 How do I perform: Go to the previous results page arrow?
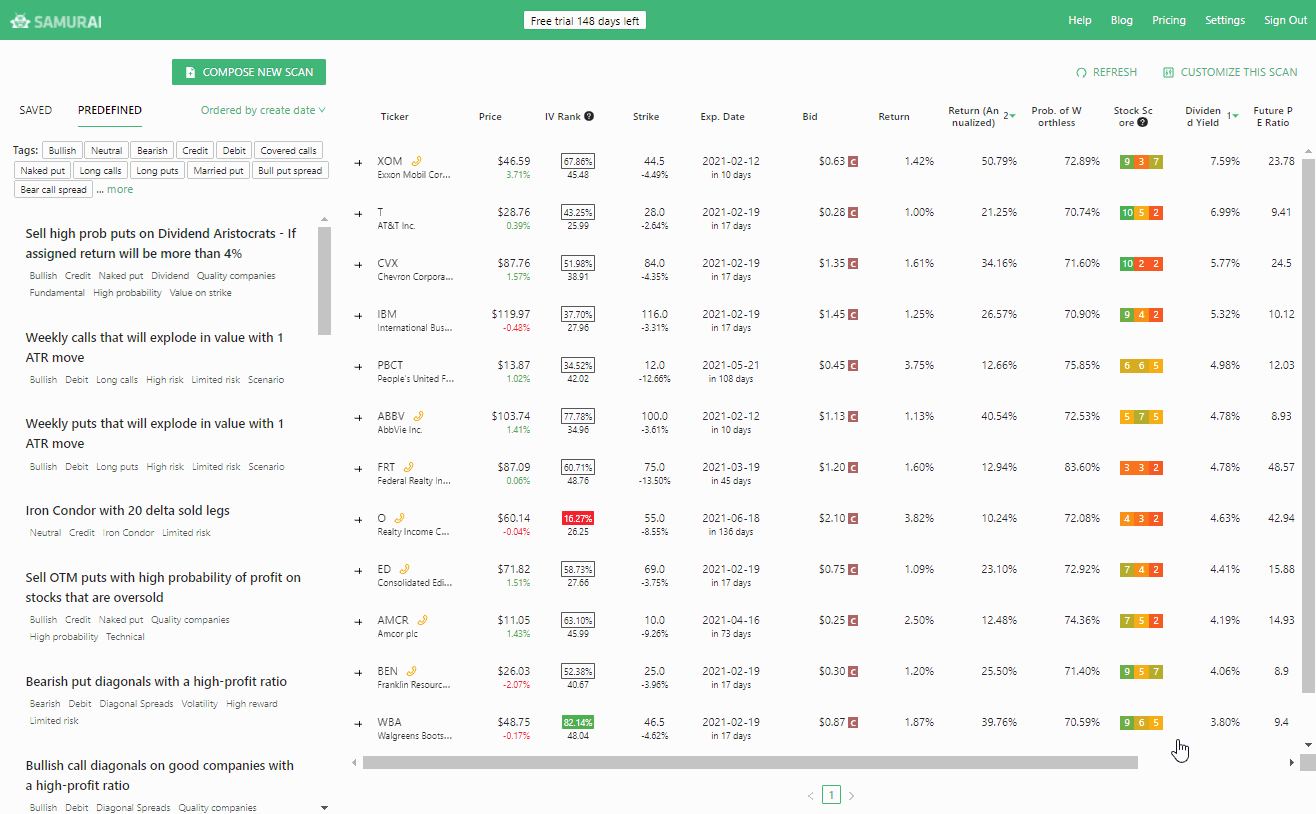[x=811, y=796]
